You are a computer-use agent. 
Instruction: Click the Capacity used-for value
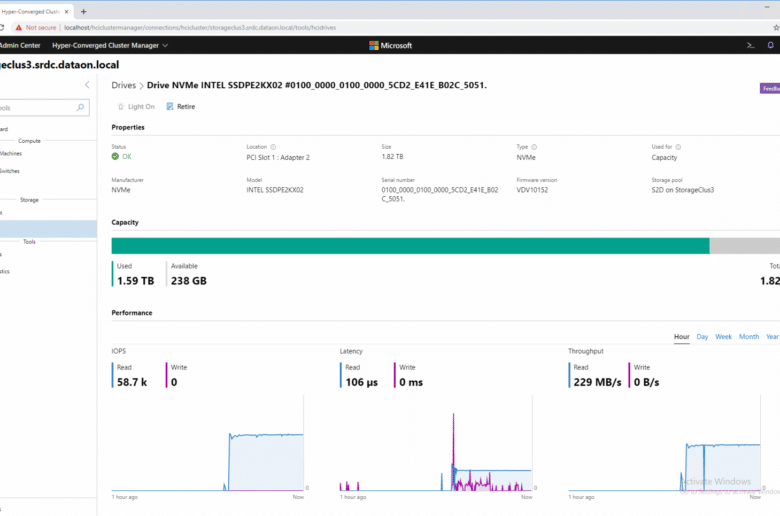[x=664, y=157]
